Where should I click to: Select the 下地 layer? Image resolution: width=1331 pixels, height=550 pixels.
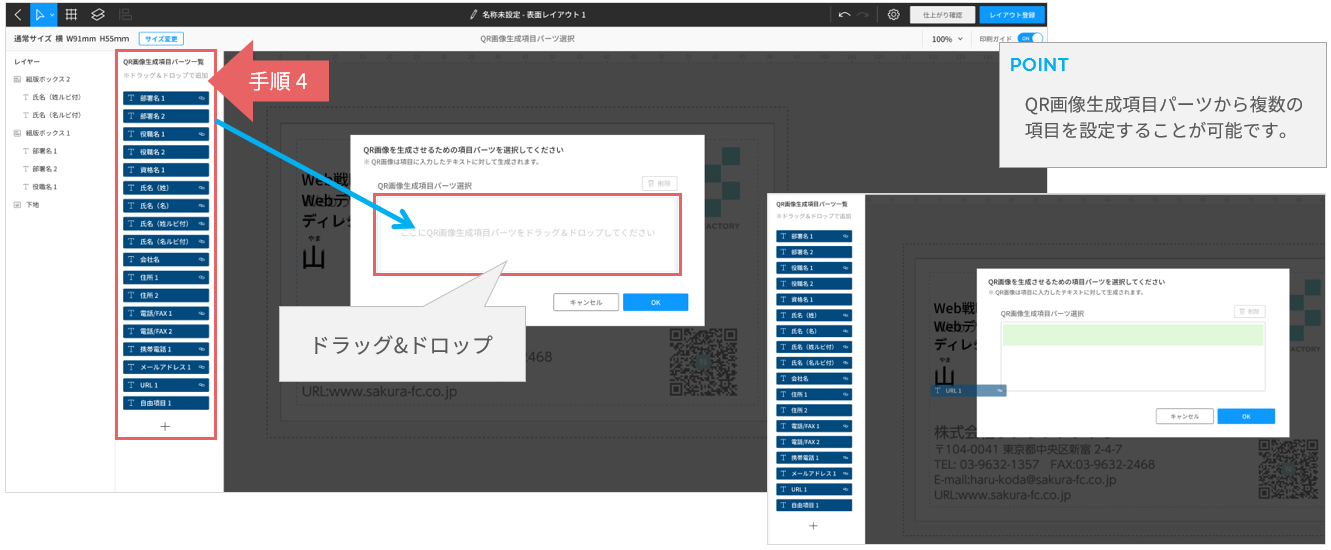(33, 205)
